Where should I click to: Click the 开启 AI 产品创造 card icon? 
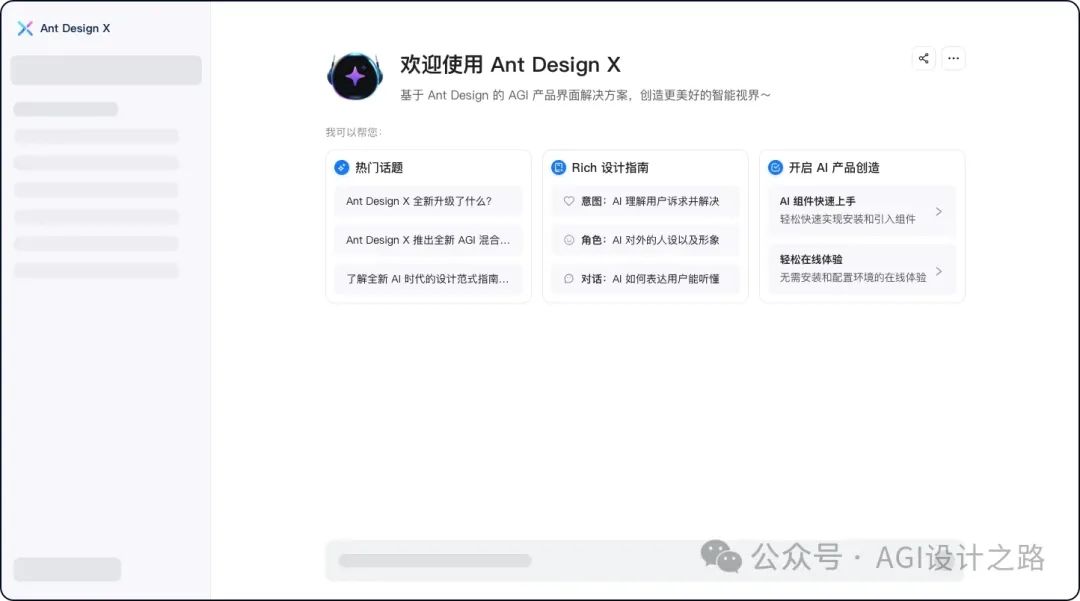[776, 167]
